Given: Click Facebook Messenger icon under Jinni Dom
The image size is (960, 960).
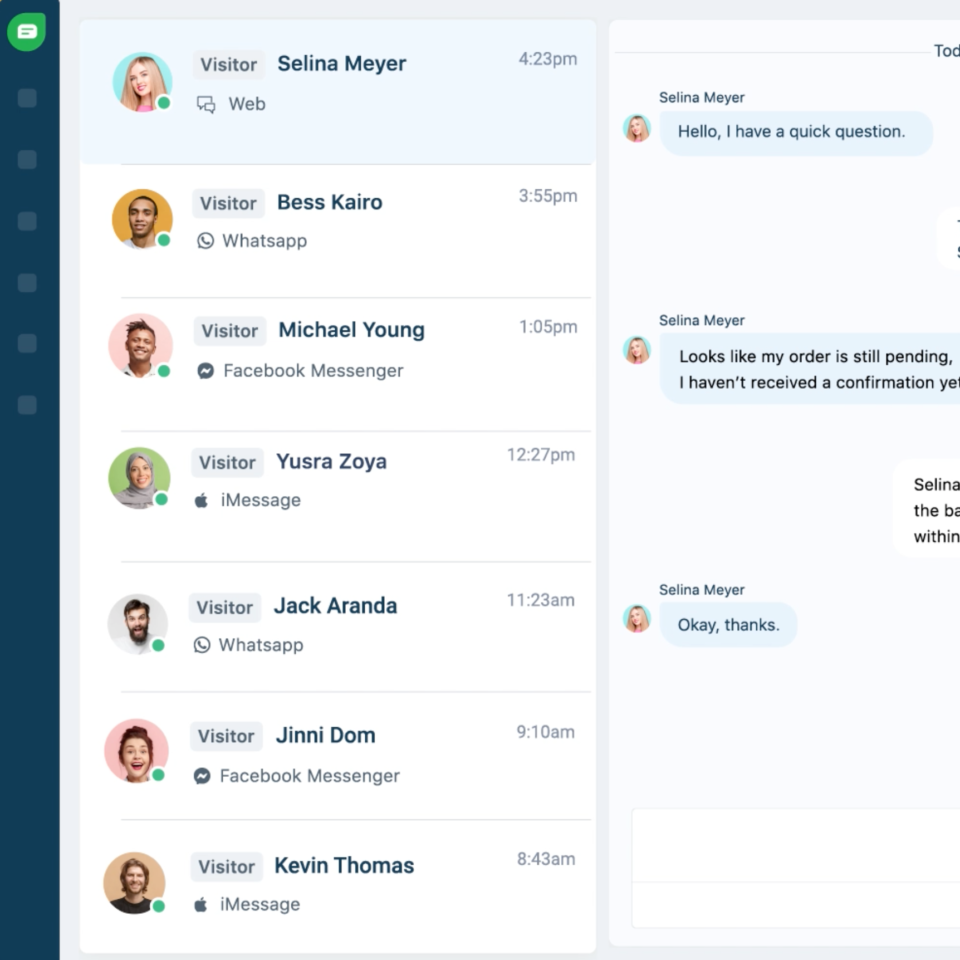Looking at the screenshot, I should click(202, 776).
